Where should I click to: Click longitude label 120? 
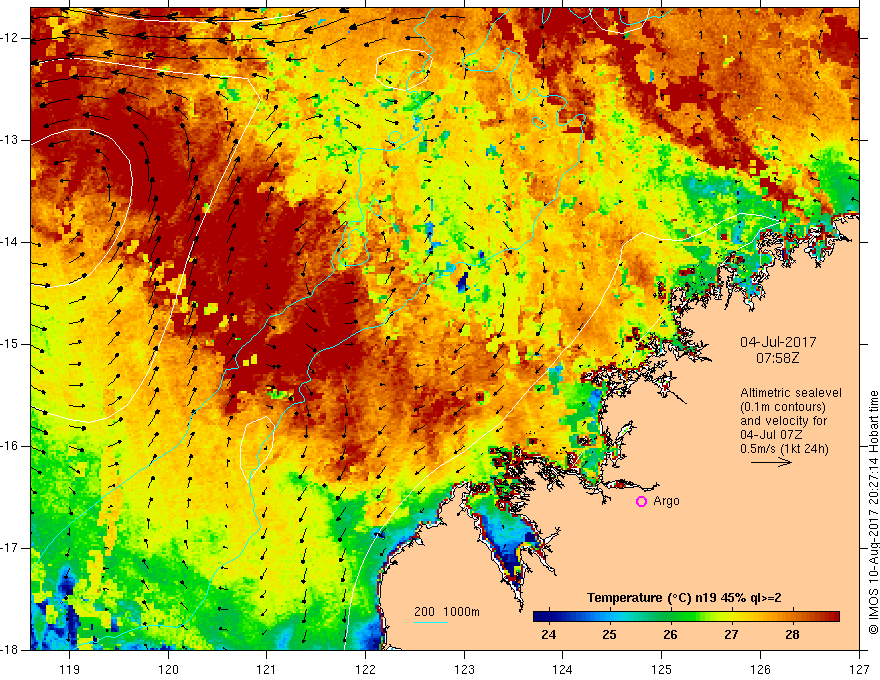[x=168, y=669]
